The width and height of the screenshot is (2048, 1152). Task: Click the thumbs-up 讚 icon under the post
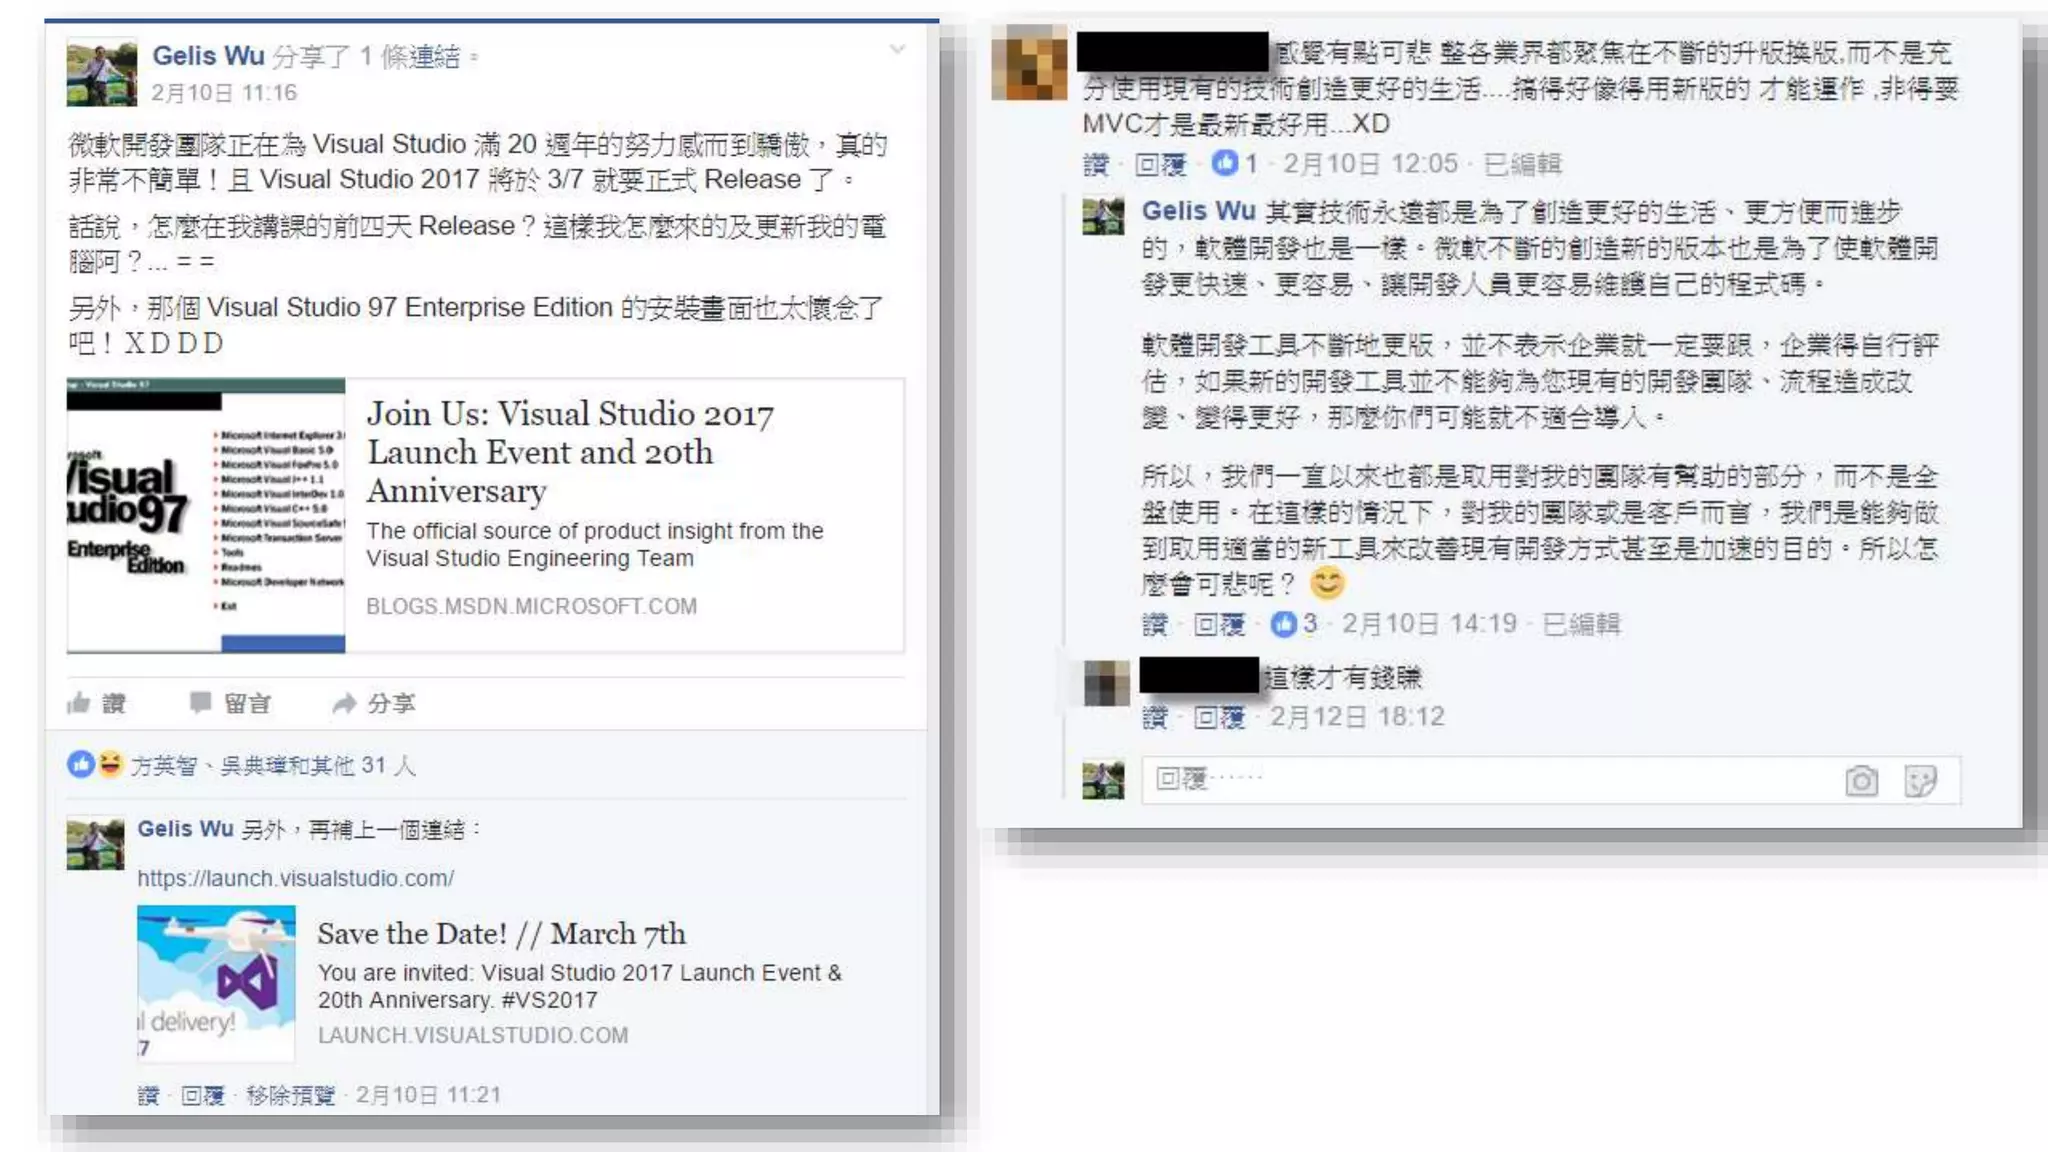coord(79,703)
